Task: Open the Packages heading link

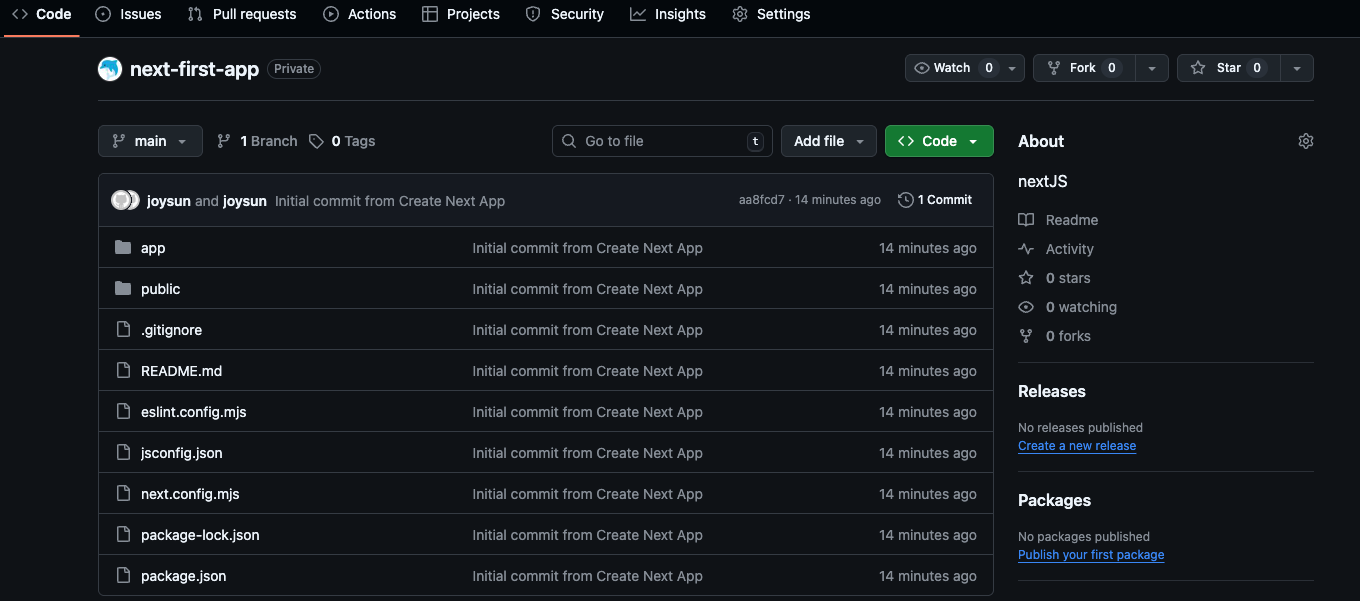Action: [x=1054, y=500]
